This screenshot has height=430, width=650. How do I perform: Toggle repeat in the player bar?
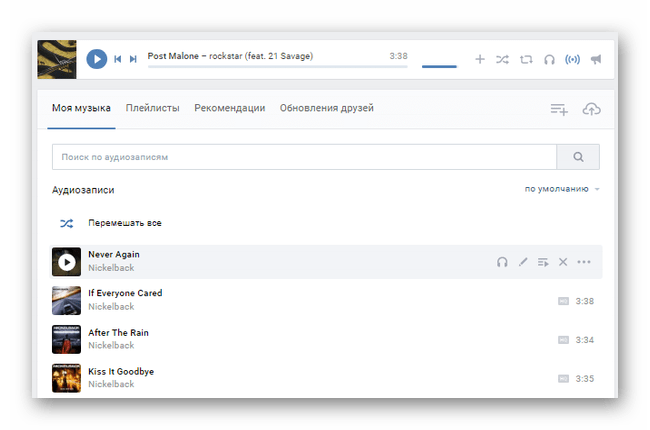(526, 60)
